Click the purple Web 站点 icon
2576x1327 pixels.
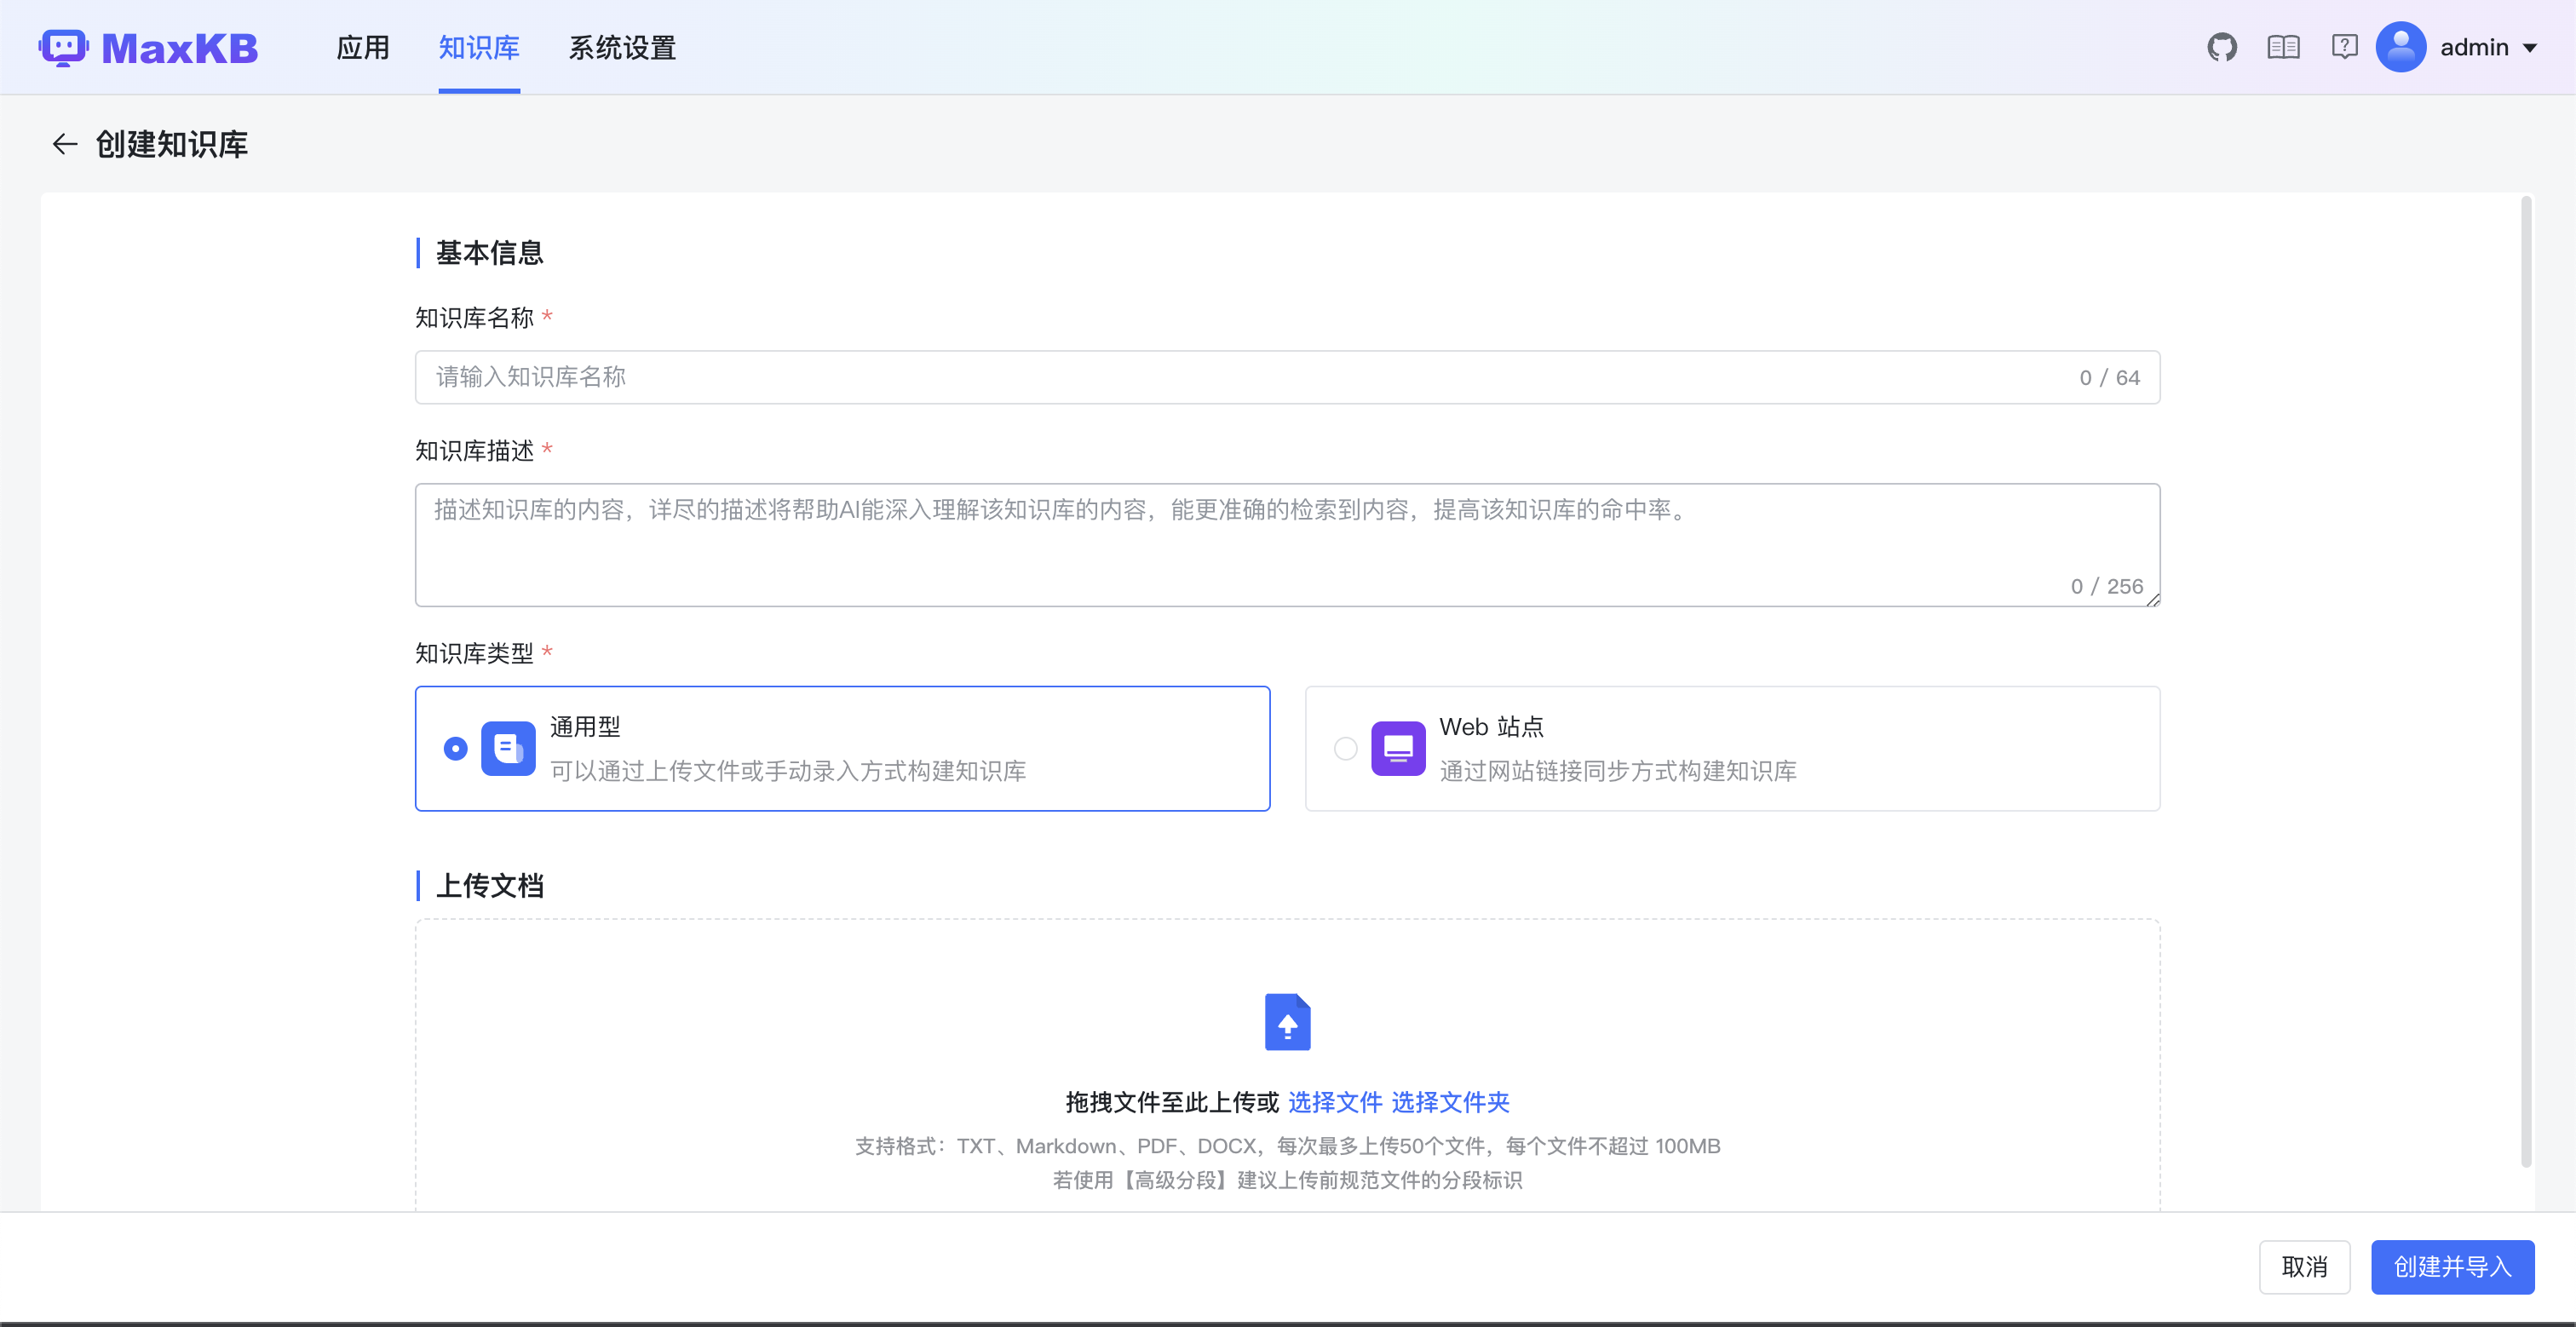1397,748
